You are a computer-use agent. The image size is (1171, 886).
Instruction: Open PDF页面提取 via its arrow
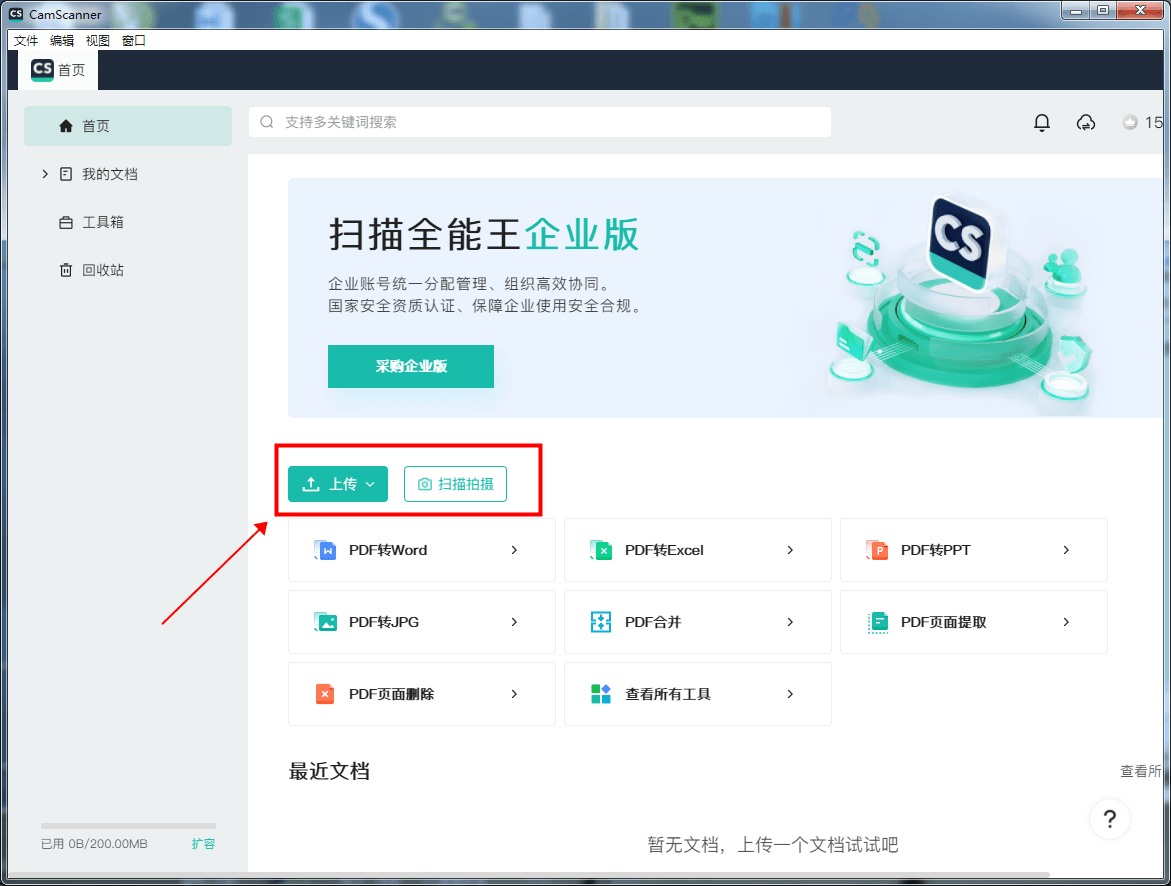click(1066, 621)
